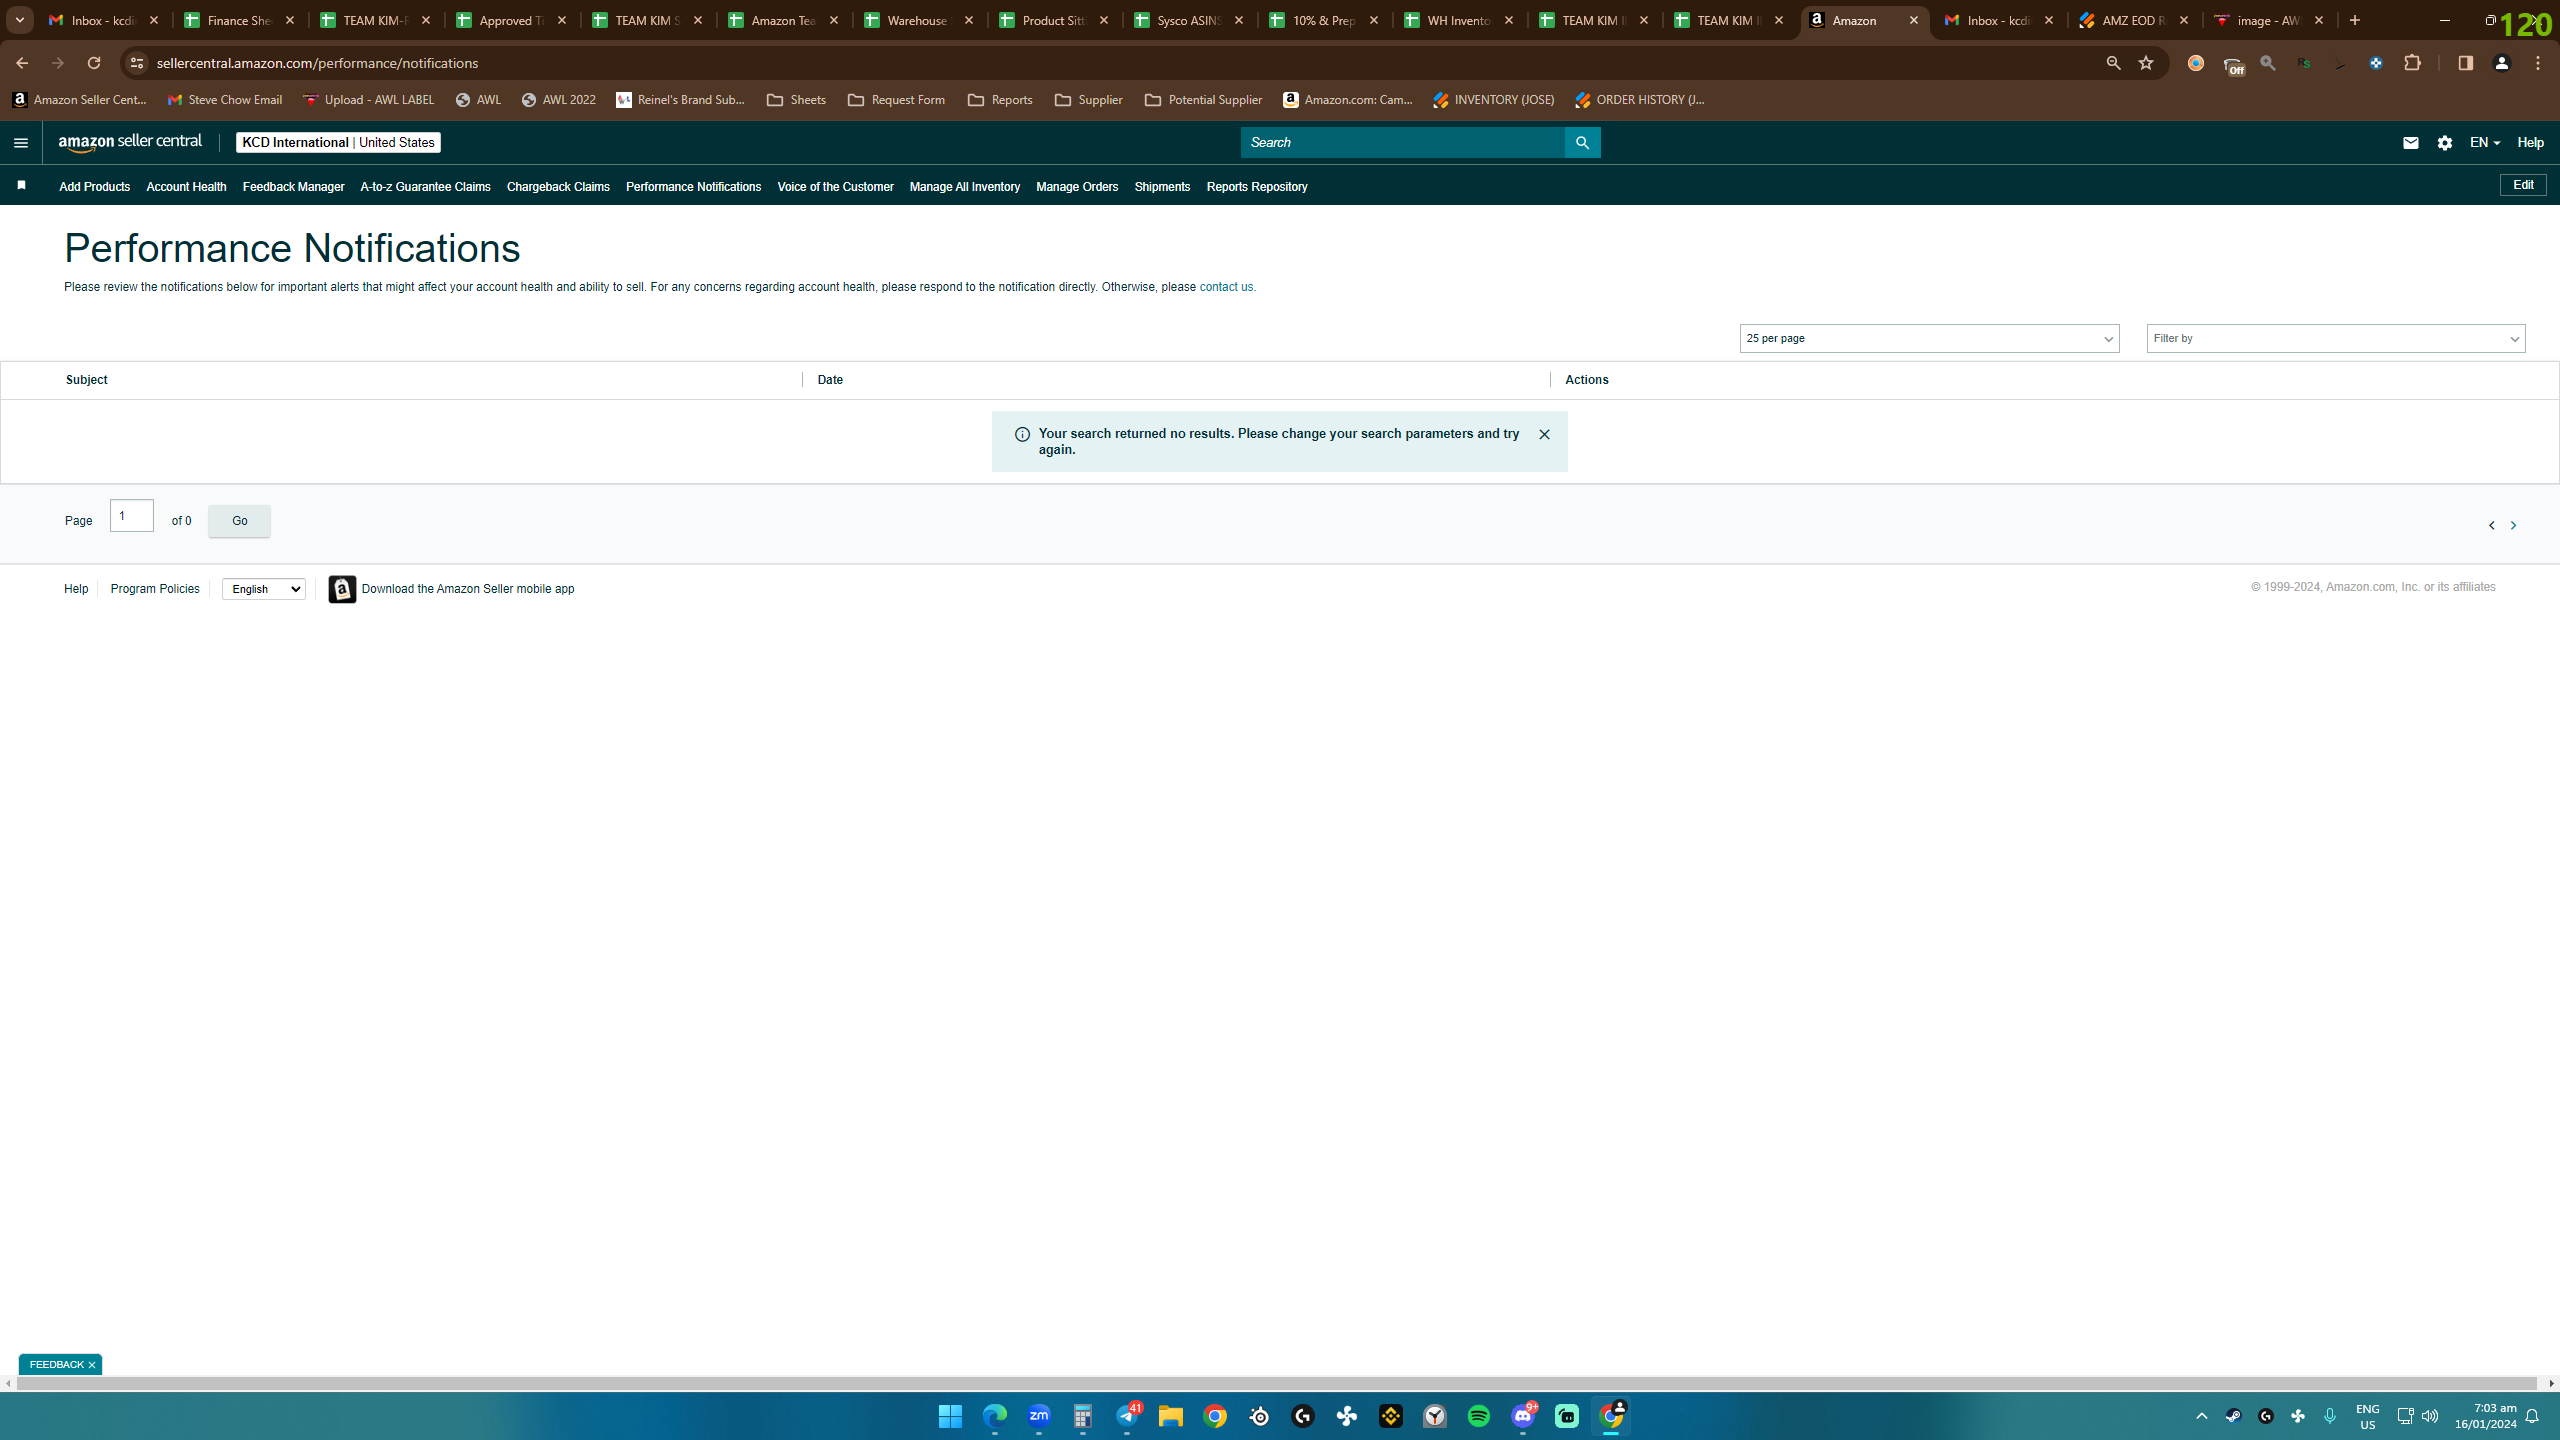Open Spotify from the taskbar
This screenshot has height=1440, width=2560.
tap(1479, 1416)
